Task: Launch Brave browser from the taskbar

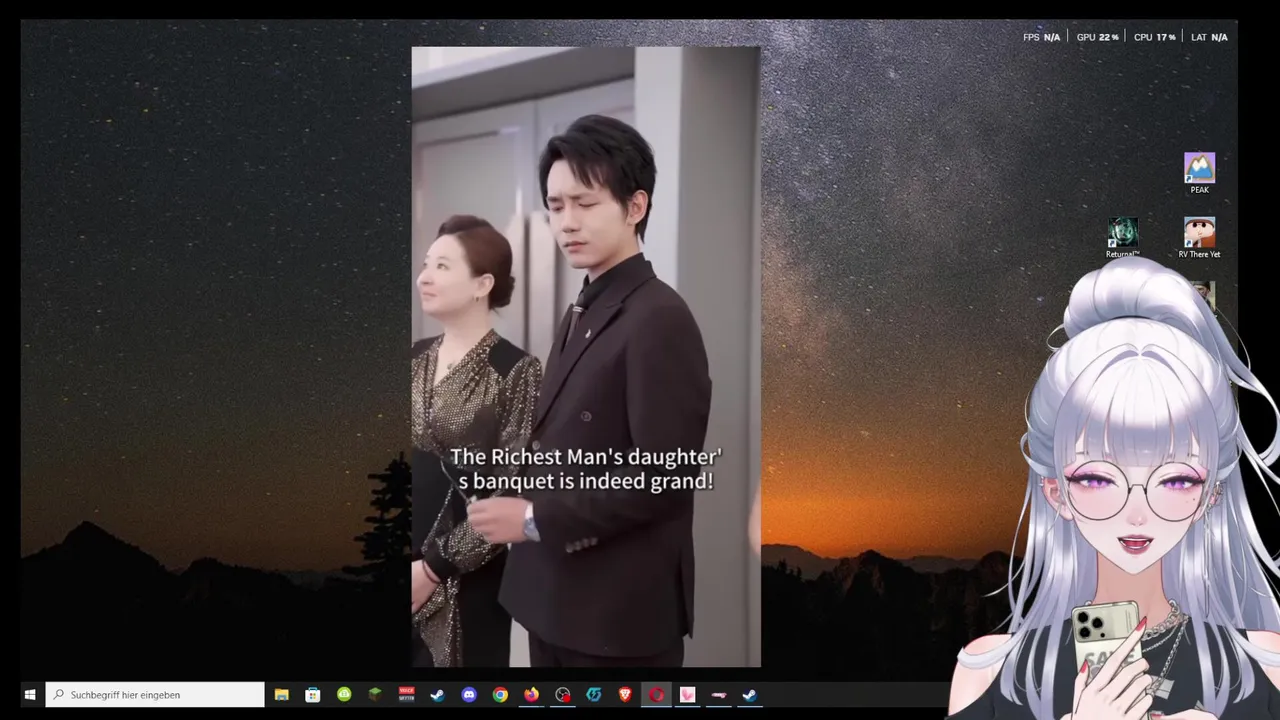Action: click(625, 695)
